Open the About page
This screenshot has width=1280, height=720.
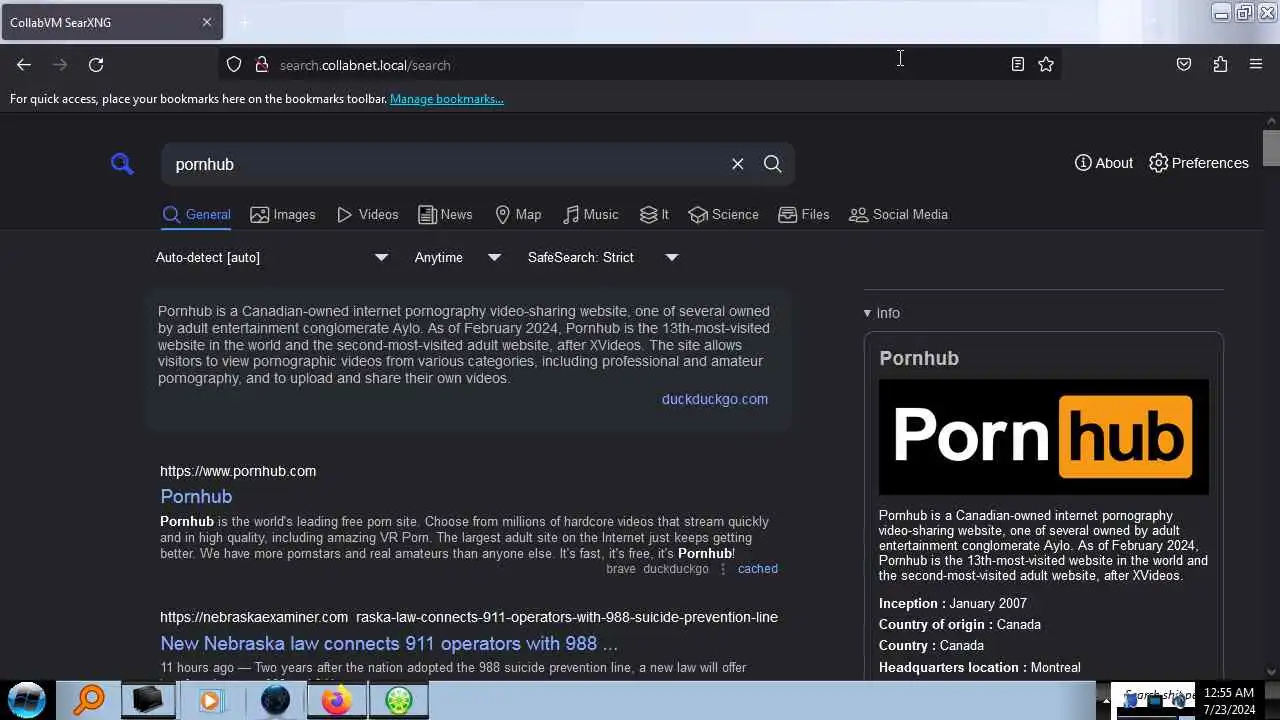click(x=1104, y=163)
